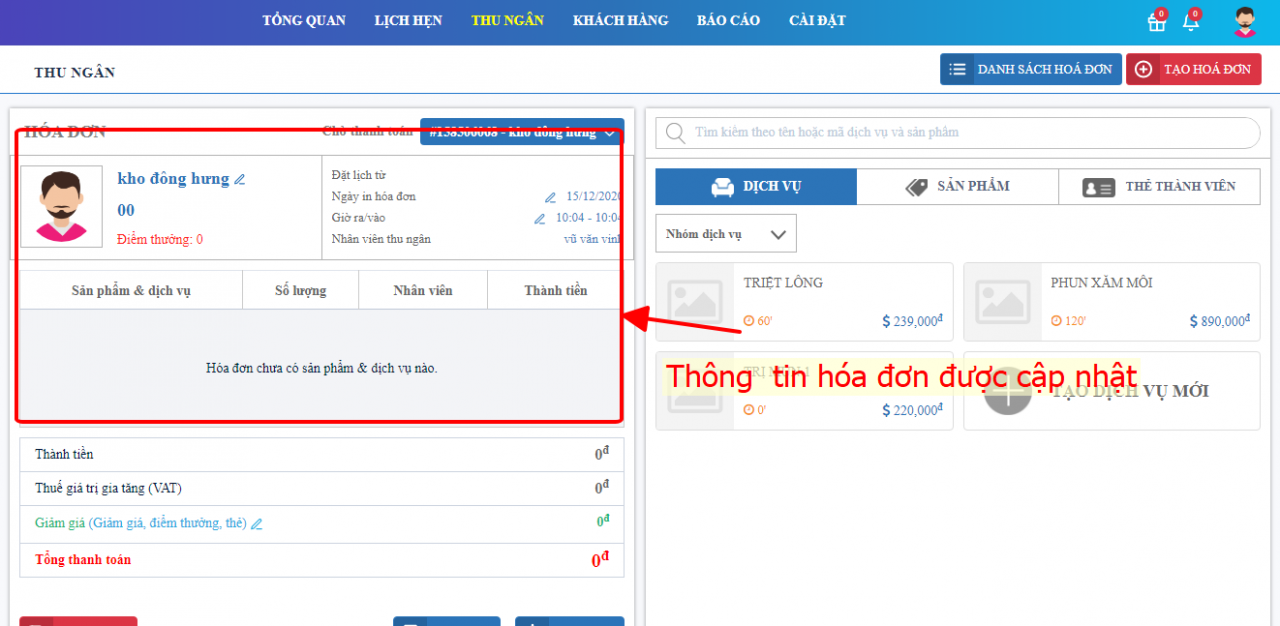Open the invoice selector dropdown
Screen dimensions: 1280x626
[x=521, y=132]
